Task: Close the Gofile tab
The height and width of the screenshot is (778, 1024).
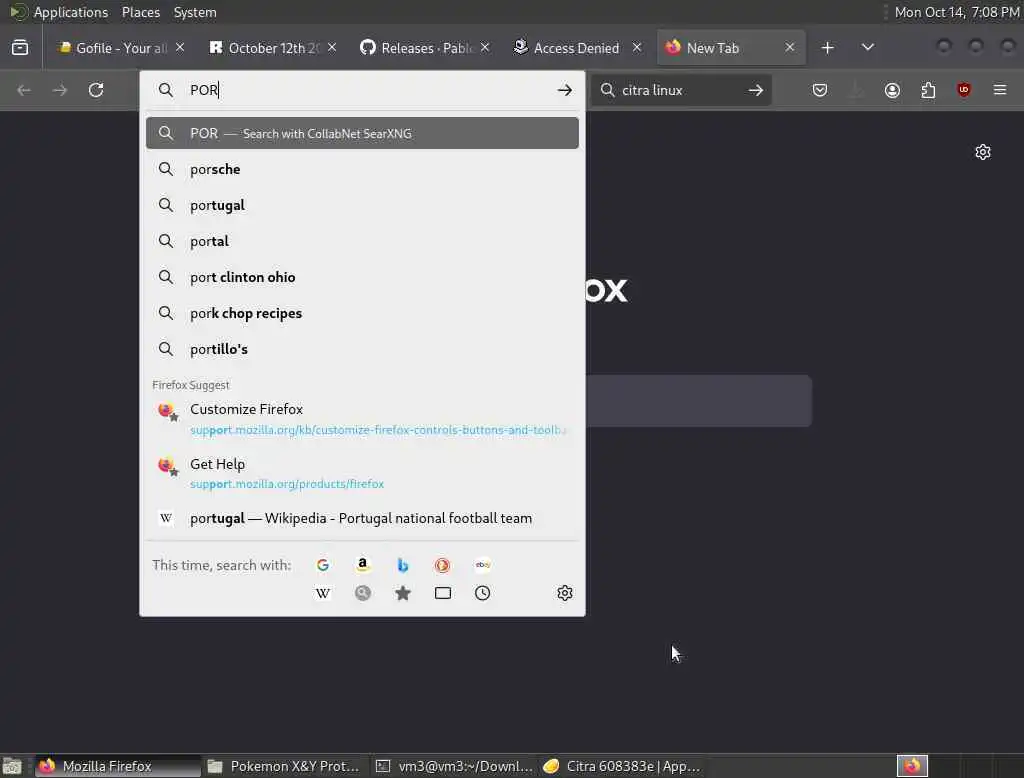Action: (x=180, y=48)
